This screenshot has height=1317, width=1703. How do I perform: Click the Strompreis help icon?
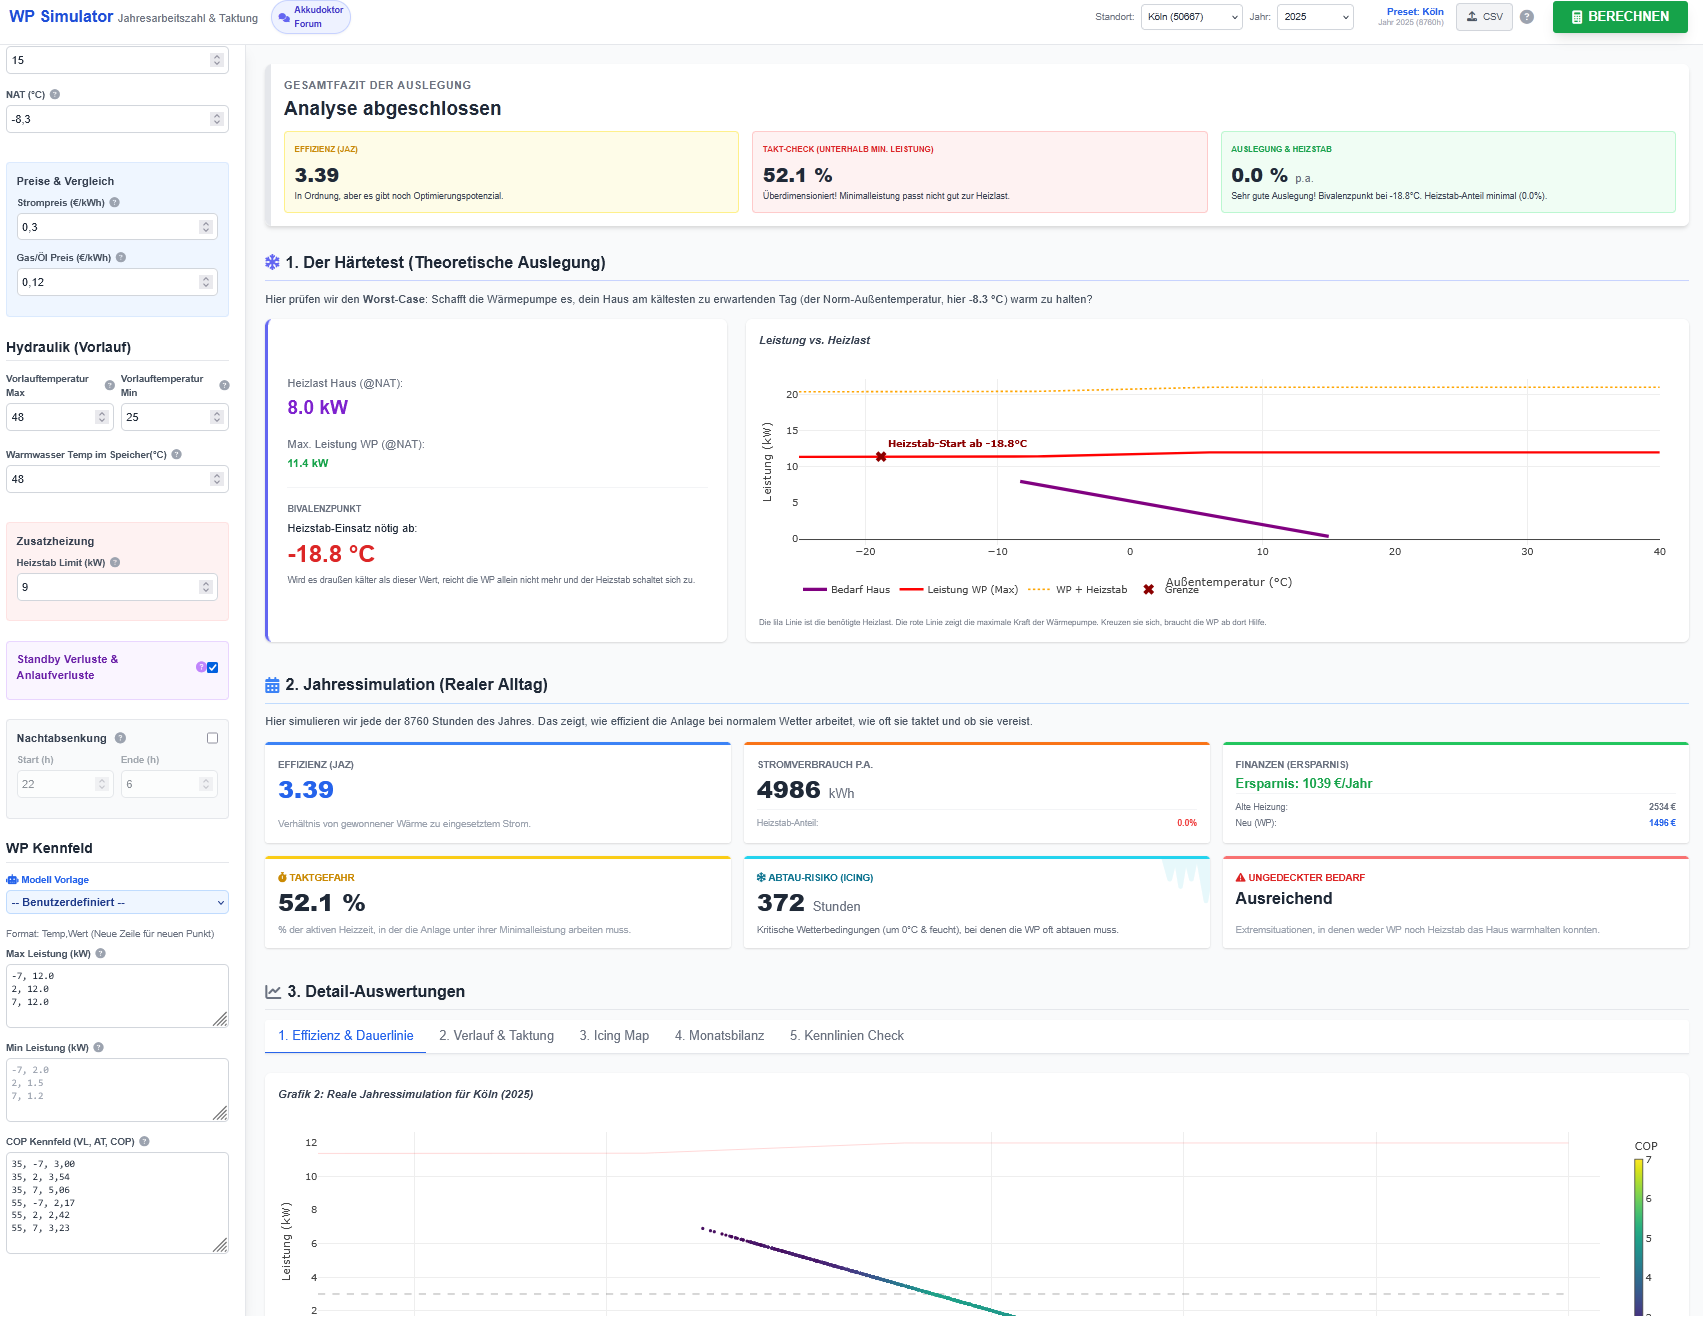click(x=115, y=202)
